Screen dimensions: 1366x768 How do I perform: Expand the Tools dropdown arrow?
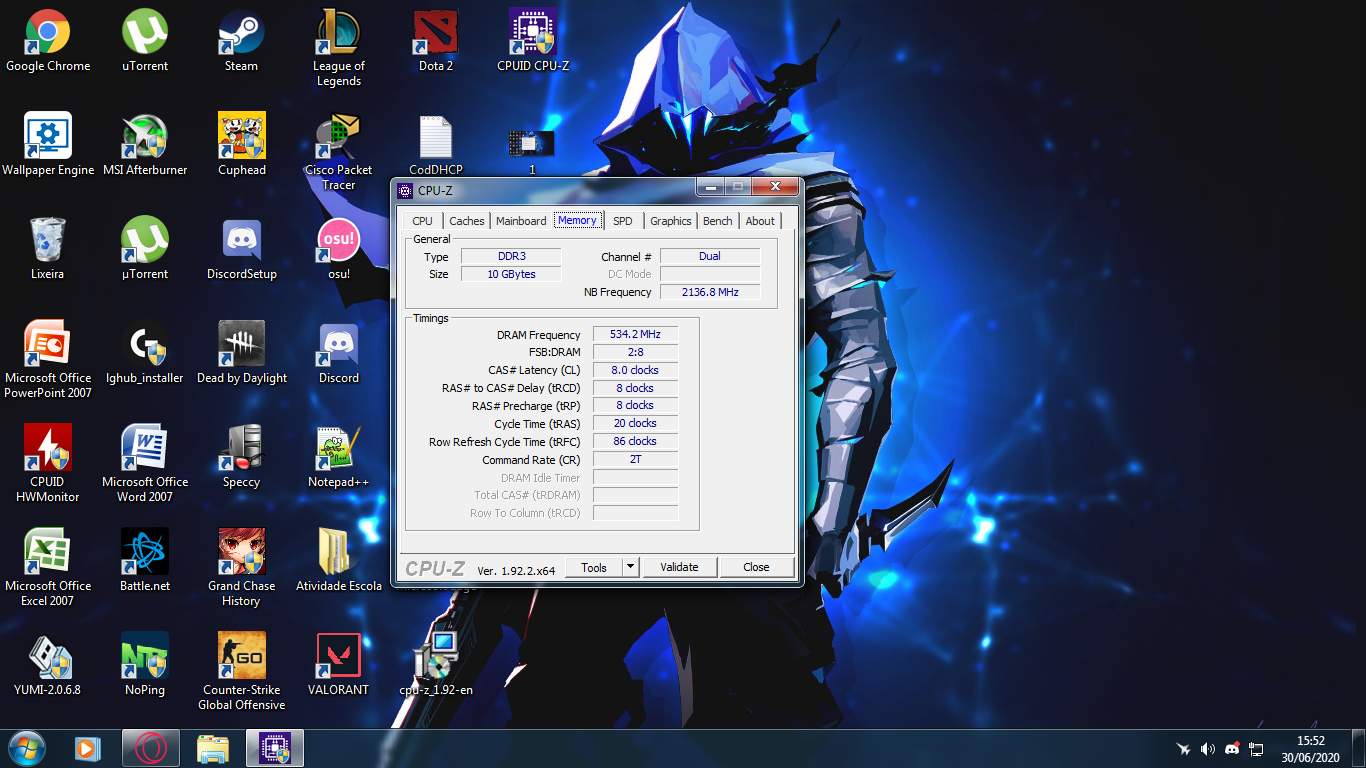tap(630, 567)
